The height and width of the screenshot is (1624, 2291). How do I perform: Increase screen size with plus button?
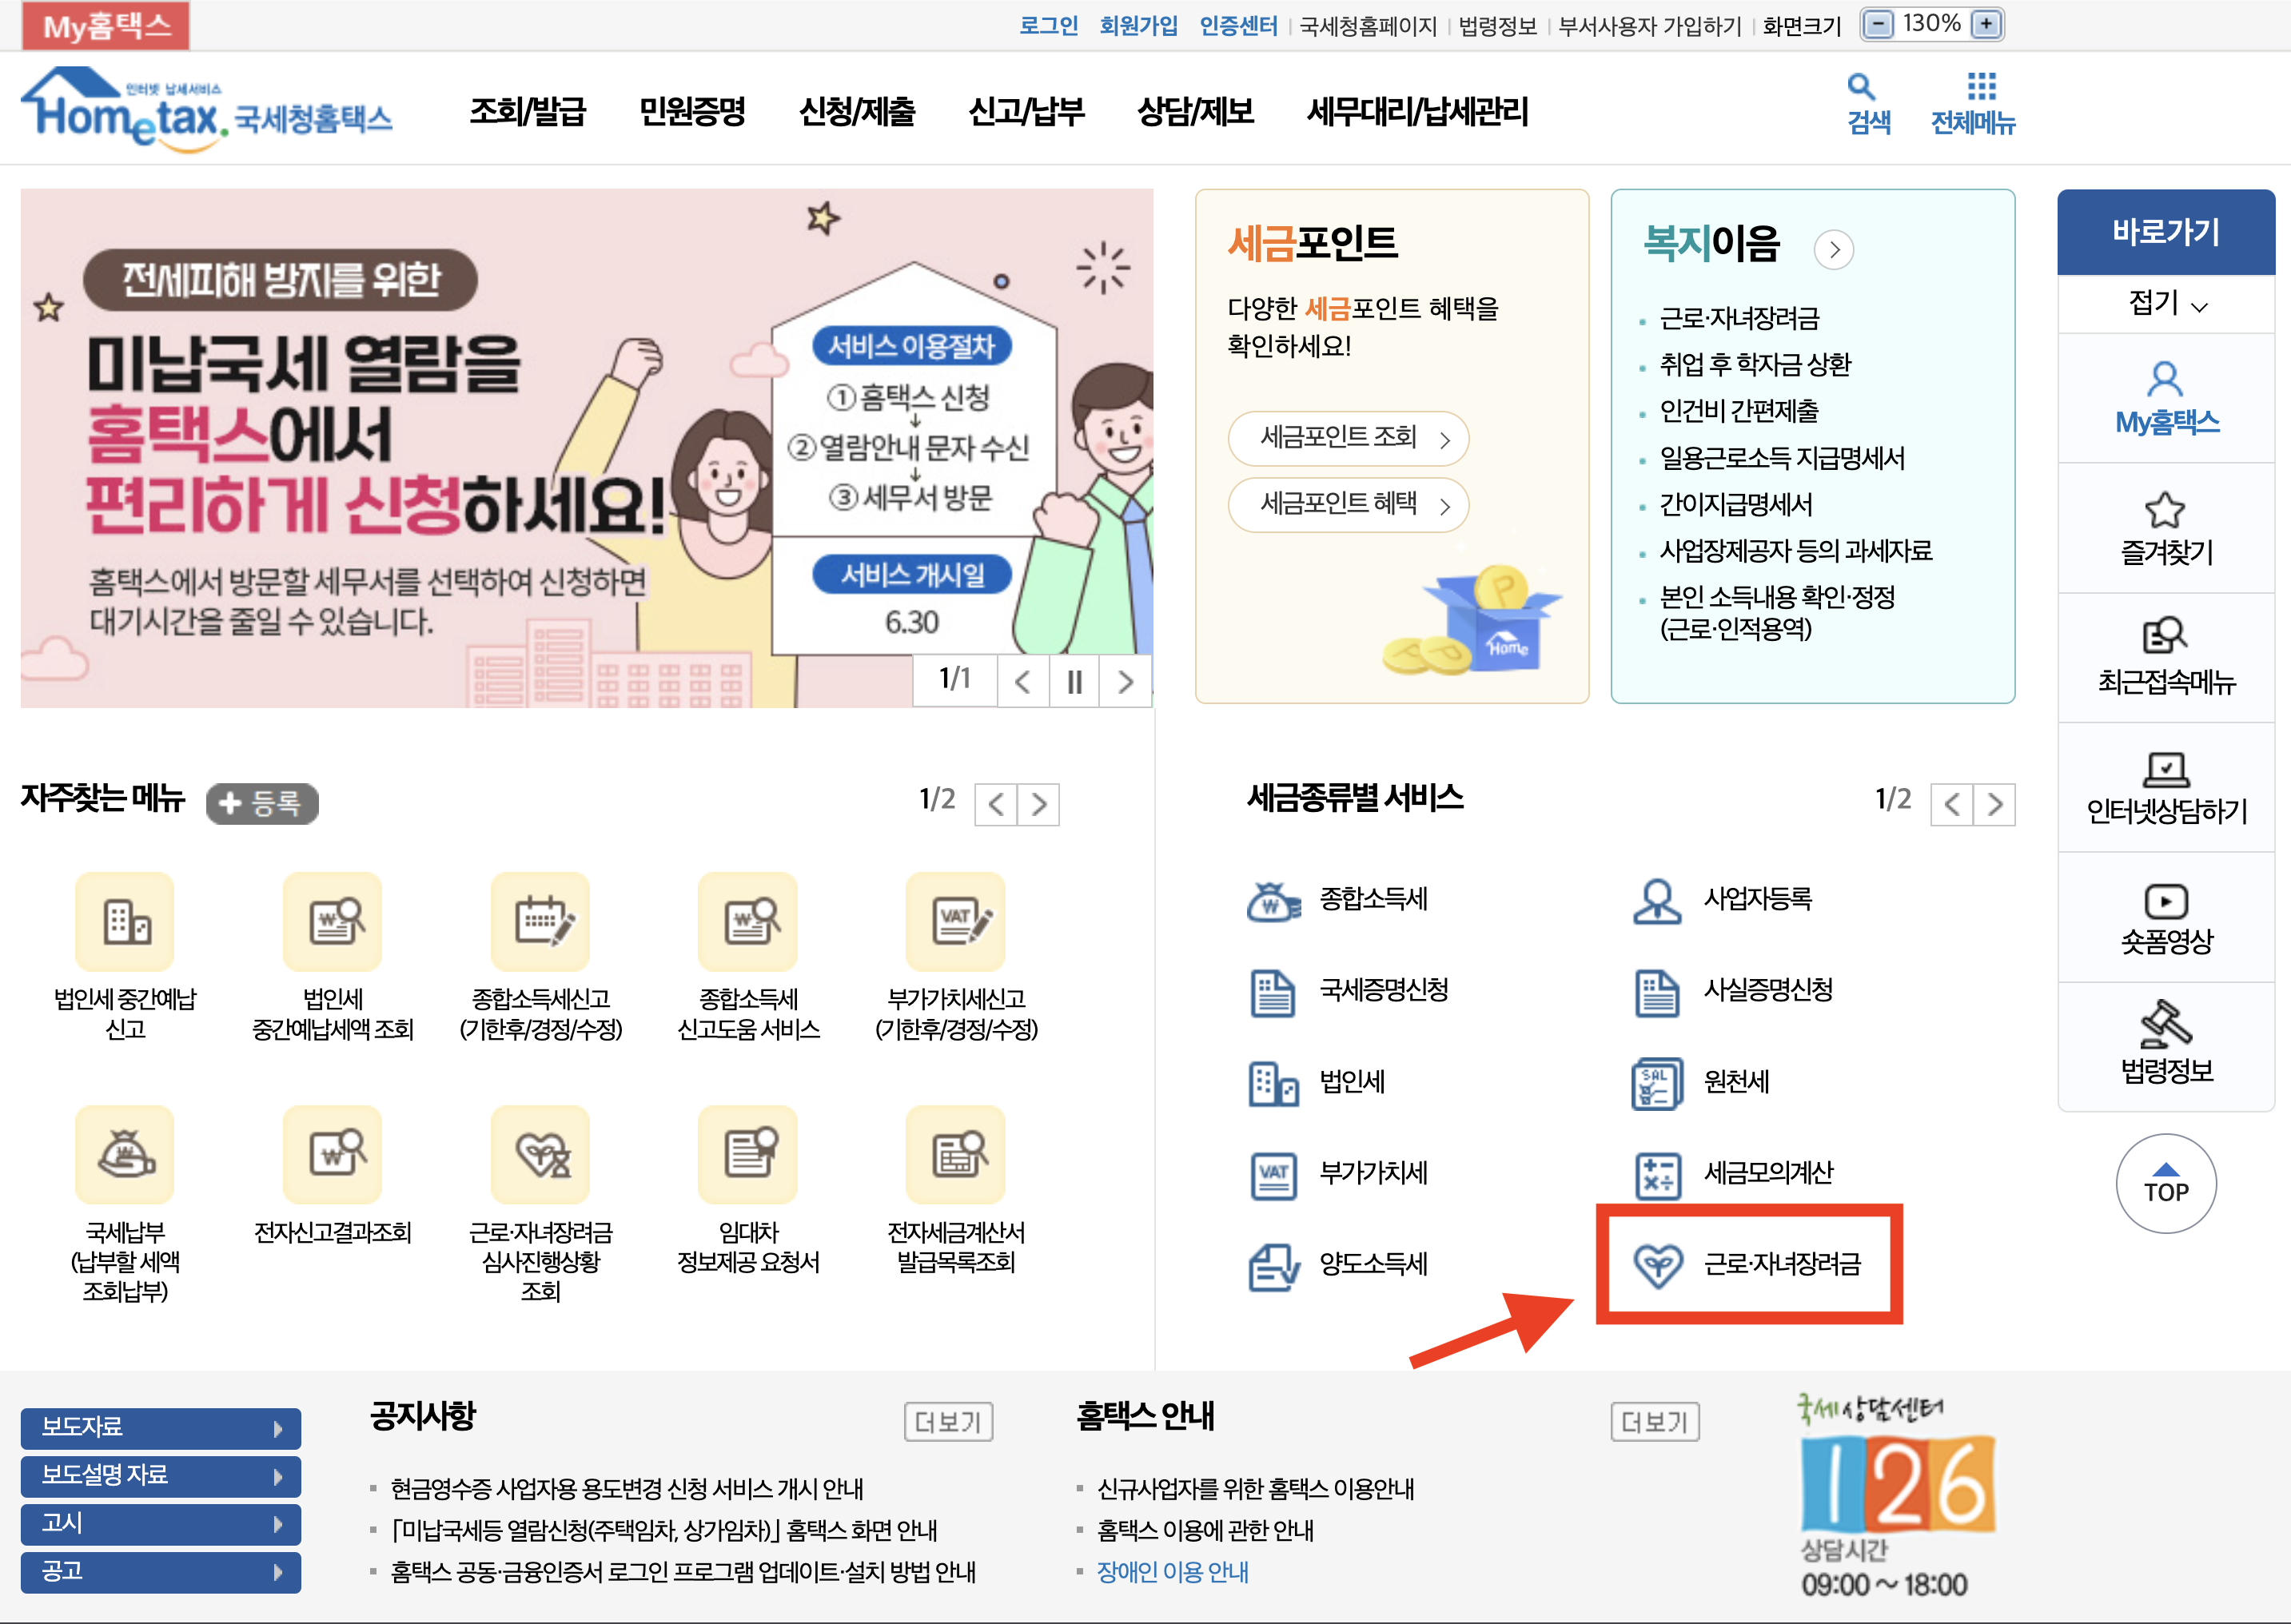1986,24
